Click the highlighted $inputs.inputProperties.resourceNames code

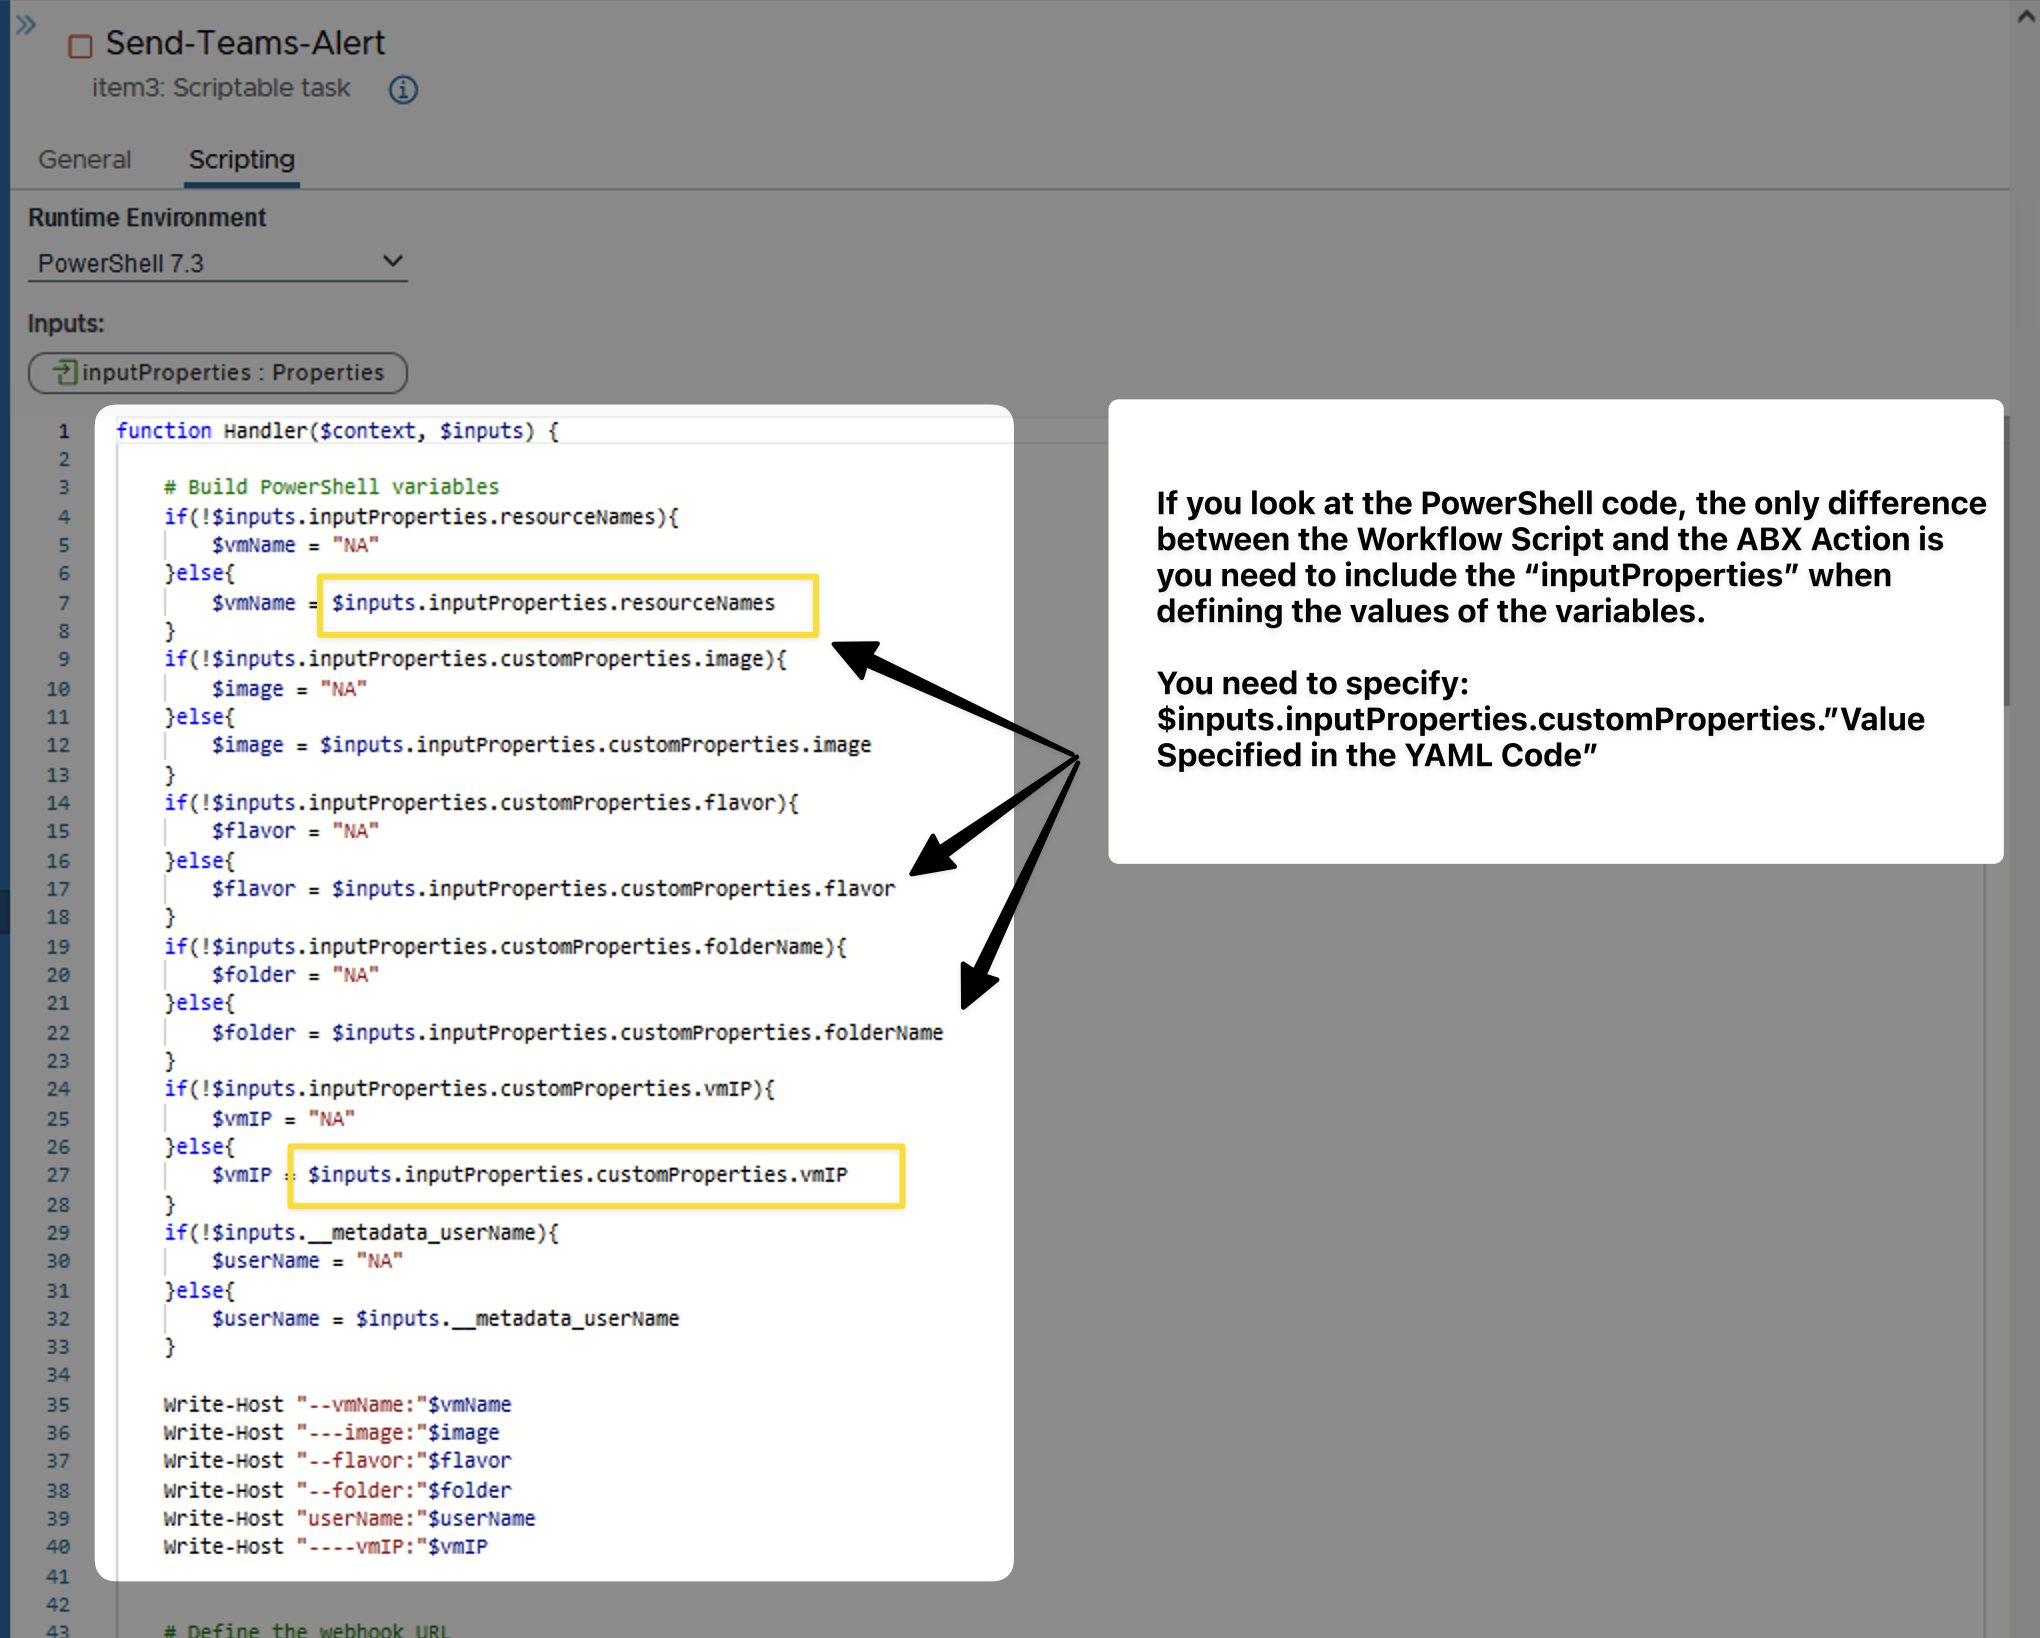pos(553,603)
